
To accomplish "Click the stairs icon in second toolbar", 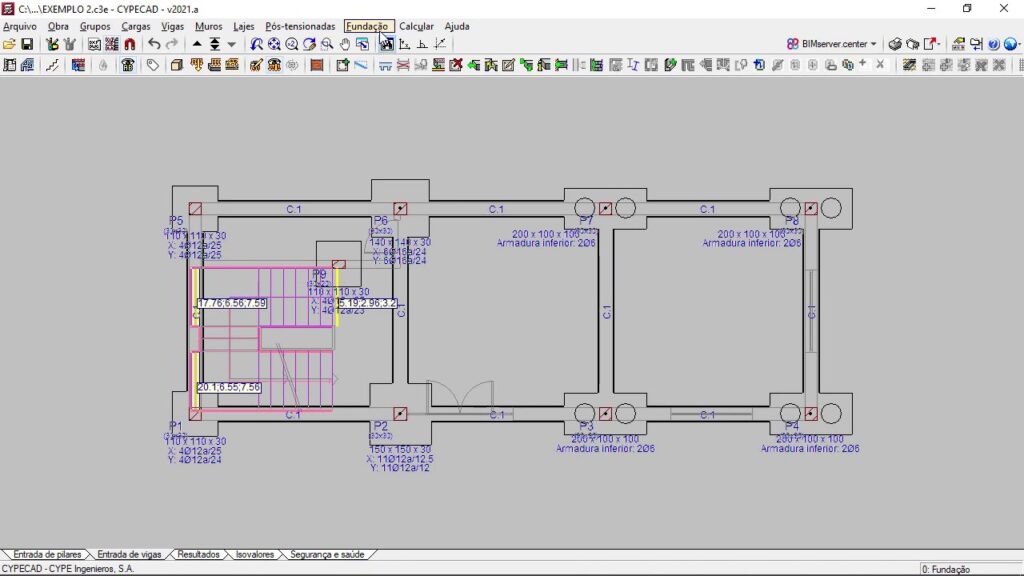I will point(52,65).
